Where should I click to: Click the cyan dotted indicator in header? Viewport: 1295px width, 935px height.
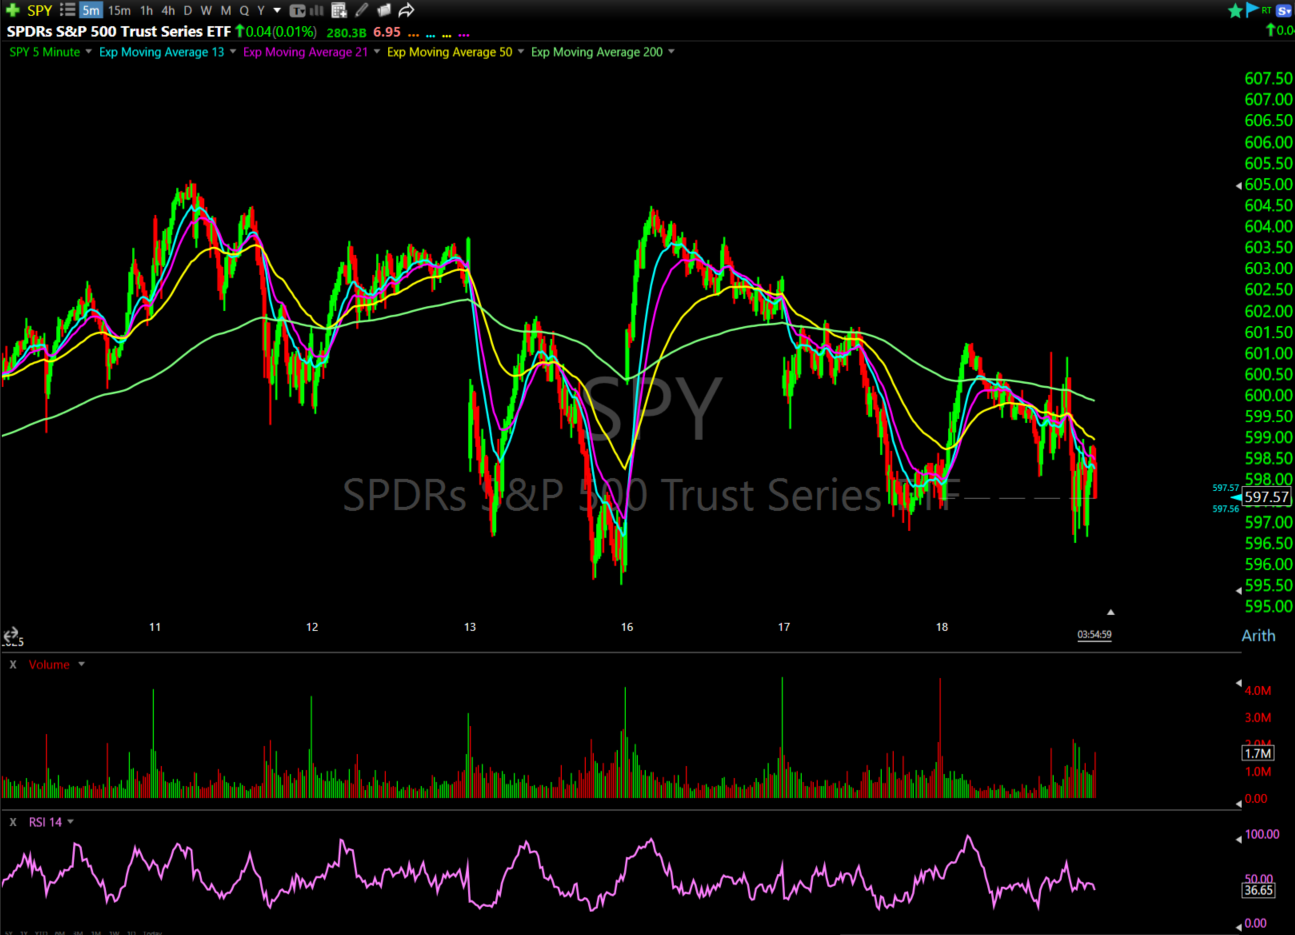[x=430, y=34]
